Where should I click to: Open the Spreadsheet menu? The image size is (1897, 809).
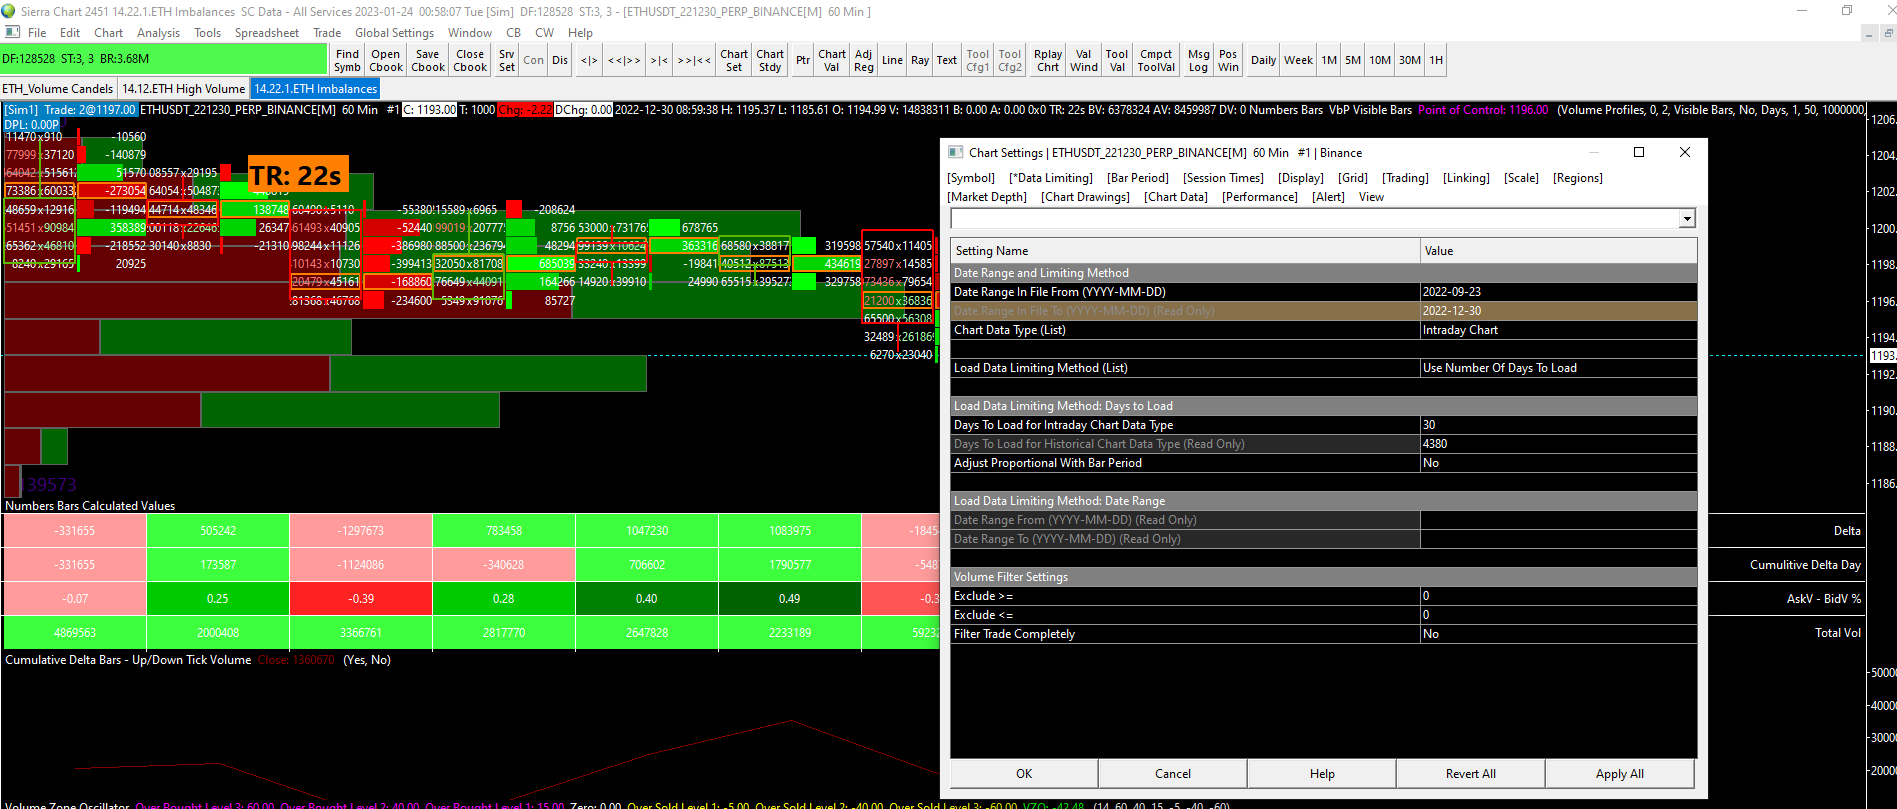[267, 33]
